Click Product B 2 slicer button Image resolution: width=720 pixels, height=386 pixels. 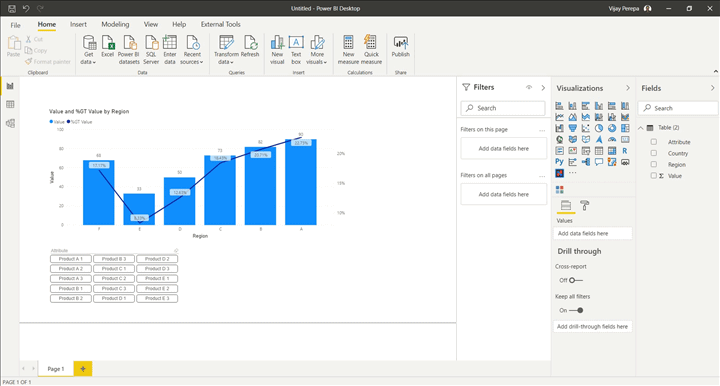71,298
